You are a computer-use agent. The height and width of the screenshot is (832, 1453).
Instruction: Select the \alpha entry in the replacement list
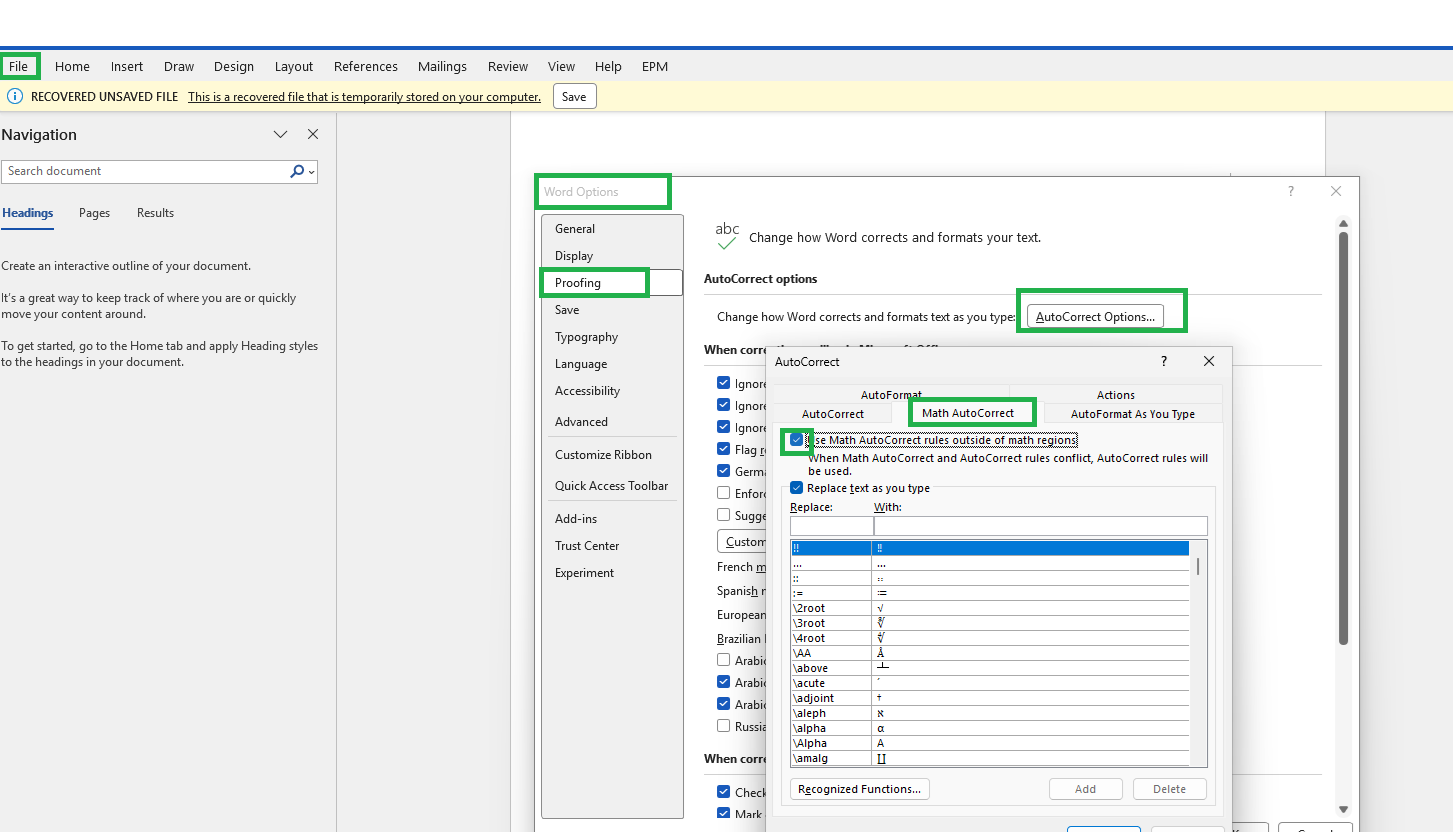pos(830,728)
